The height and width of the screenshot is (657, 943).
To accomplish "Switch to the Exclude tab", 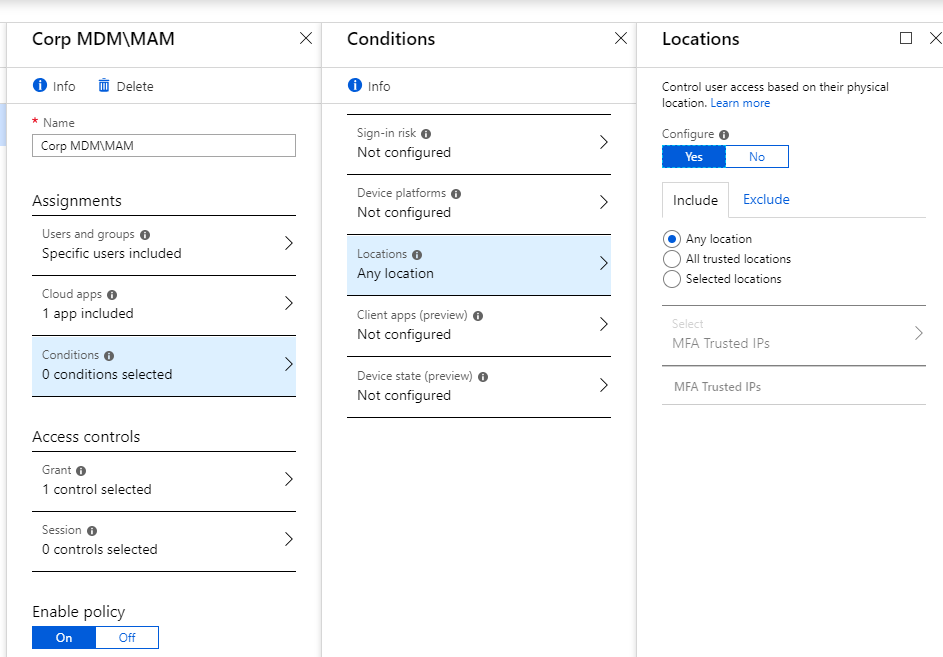I will (766, 199).
